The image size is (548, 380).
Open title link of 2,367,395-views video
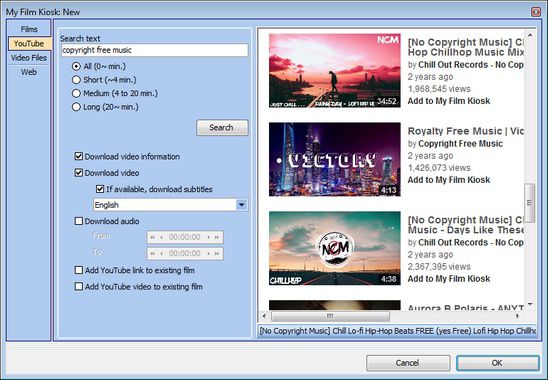point(466,225)
